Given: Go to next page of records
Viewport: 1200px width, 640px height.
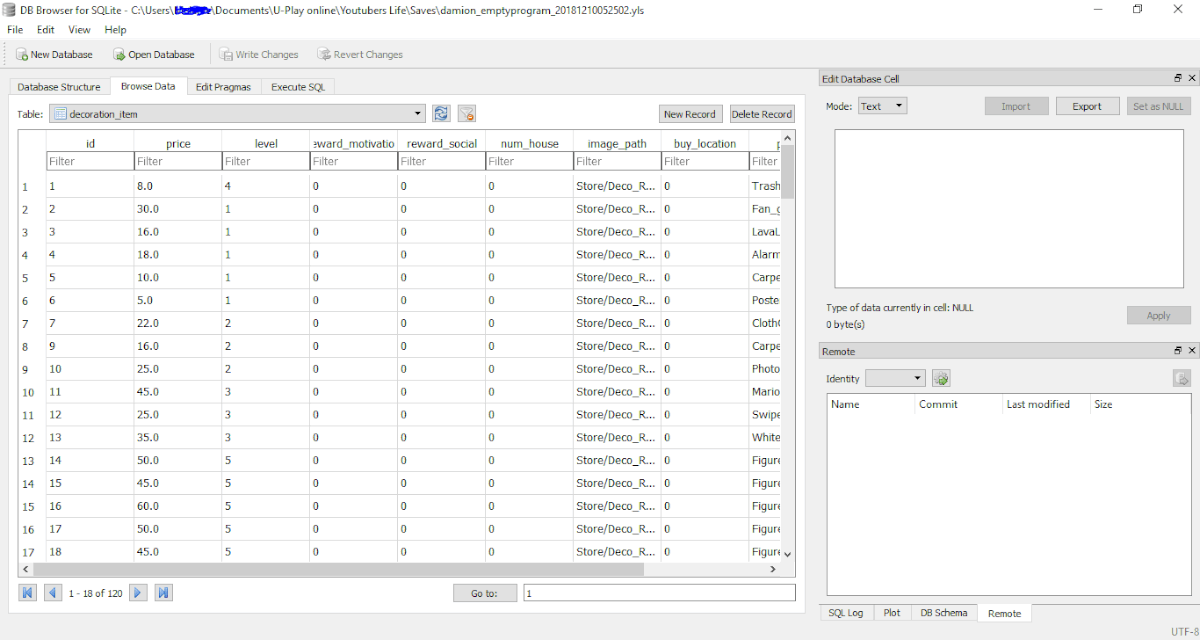Looking at the screenshot, I should pyautogui.click(x=139, y=593).
